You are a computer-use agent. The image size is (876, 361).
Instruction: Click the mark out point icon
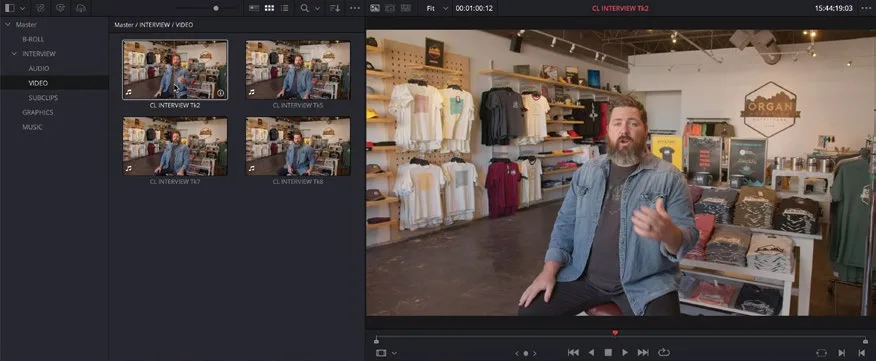click(x=861, y=353)
